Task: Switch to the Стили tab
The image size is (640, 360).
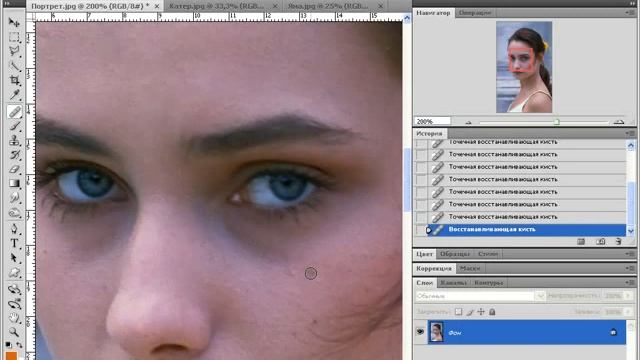Action: (x=488, y=254)
